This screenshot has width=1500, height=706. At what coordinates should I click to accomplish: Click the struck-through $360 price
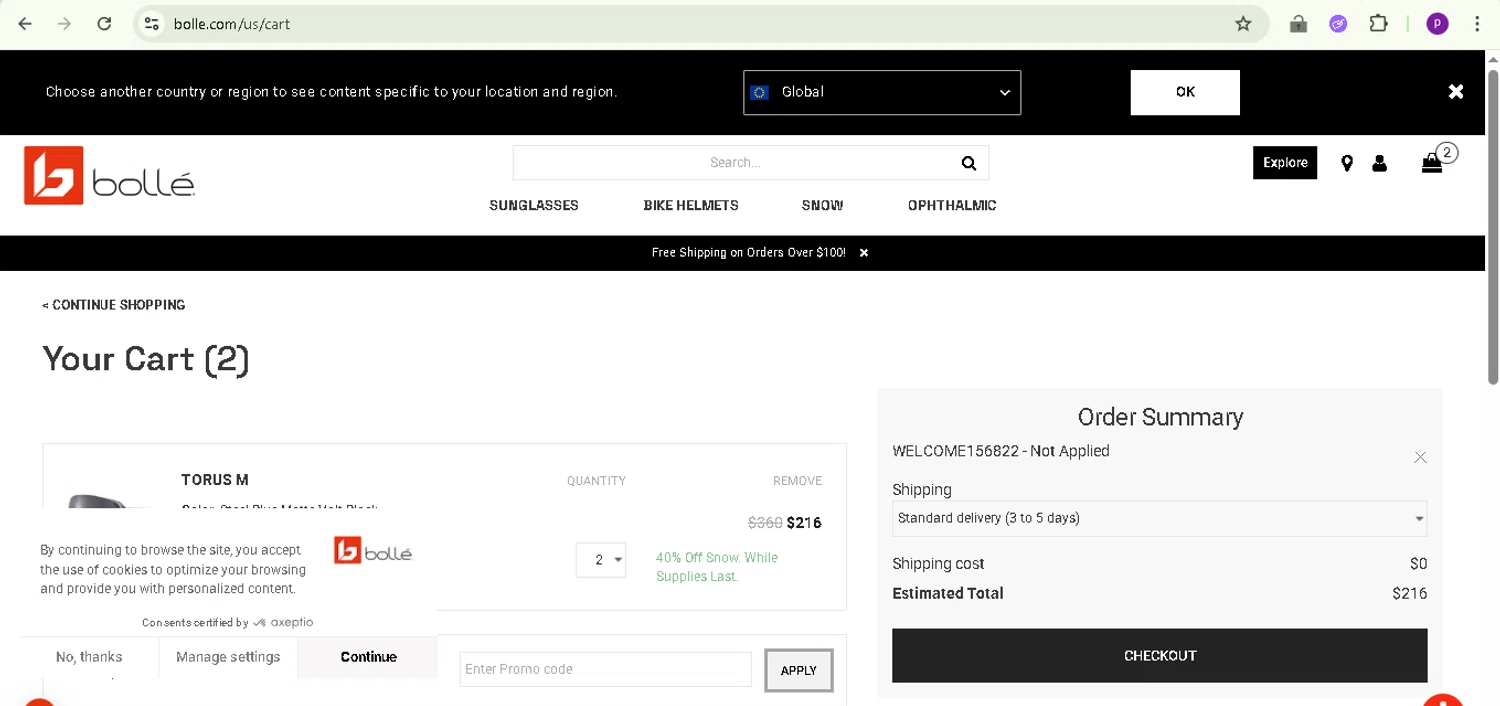point(765,523)
